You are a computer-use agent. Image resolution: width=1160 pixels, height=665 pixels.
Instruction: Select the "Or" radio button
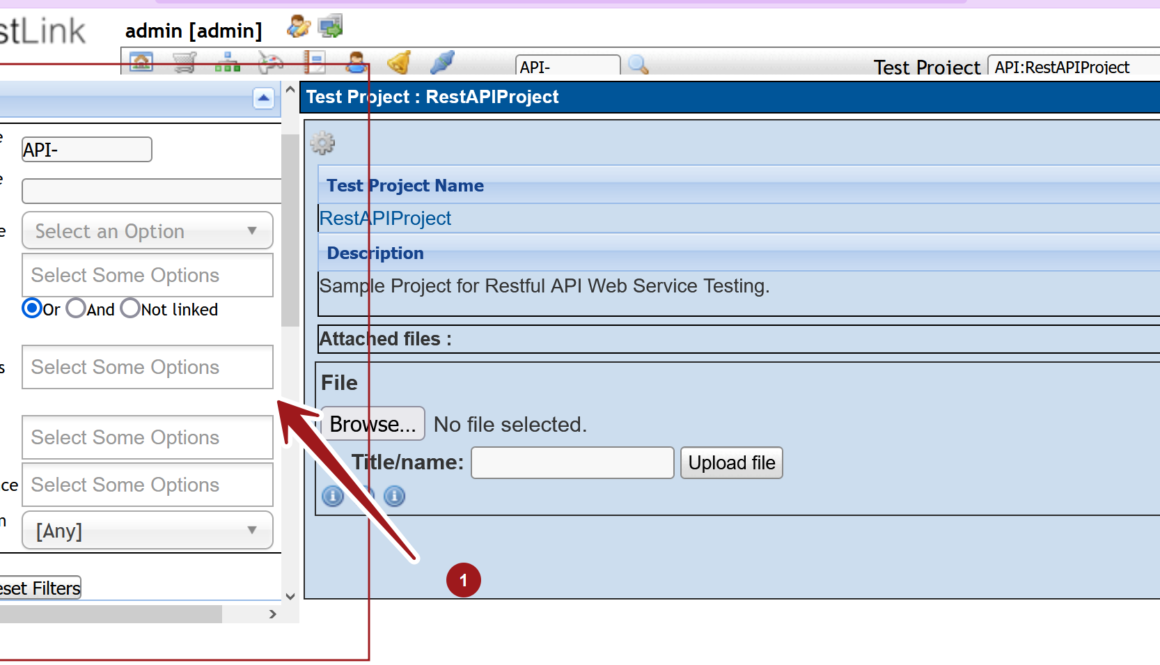(32, 309)
